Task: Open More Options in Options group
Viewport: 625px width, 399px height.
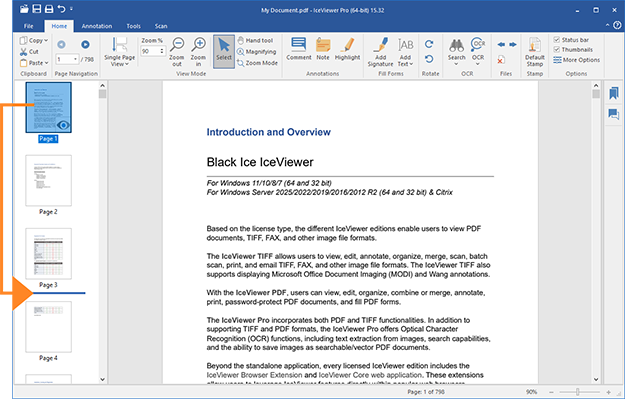Action: 576,60
